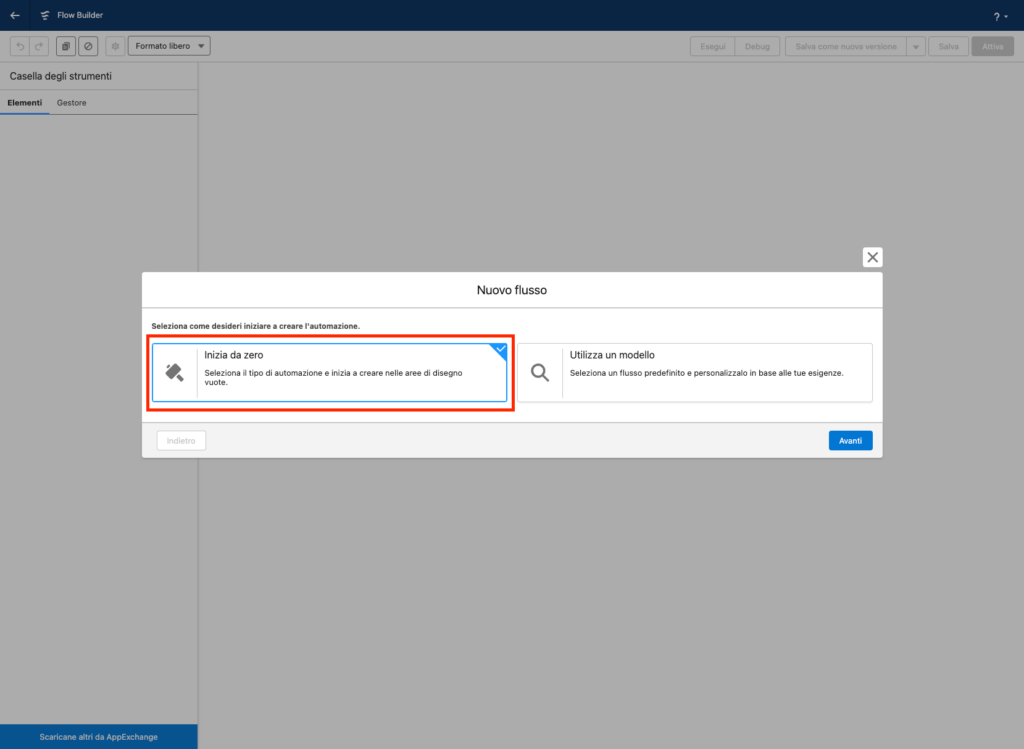Click the copy elements toolbar icon
1024x749 pixels.
tap(66, 46)
